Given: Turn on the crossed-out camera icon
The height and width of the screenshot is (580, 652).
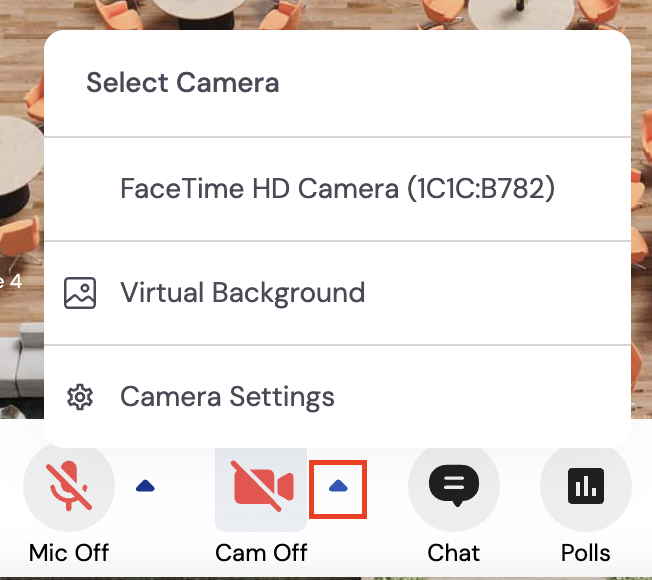Looking at the screenshot, I should 262,486.
